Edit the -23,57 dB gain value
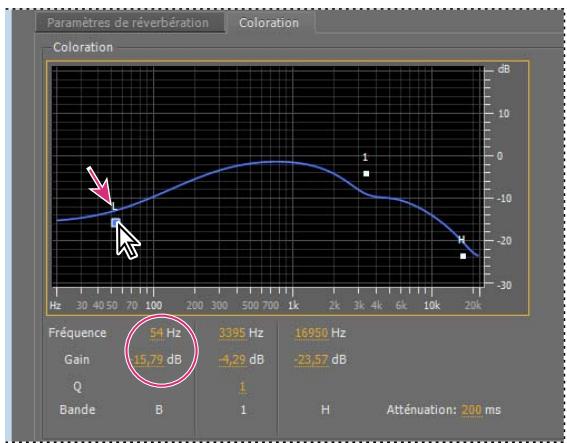The image size is (567, 443). pyautogui.click(x=311, y=360)
